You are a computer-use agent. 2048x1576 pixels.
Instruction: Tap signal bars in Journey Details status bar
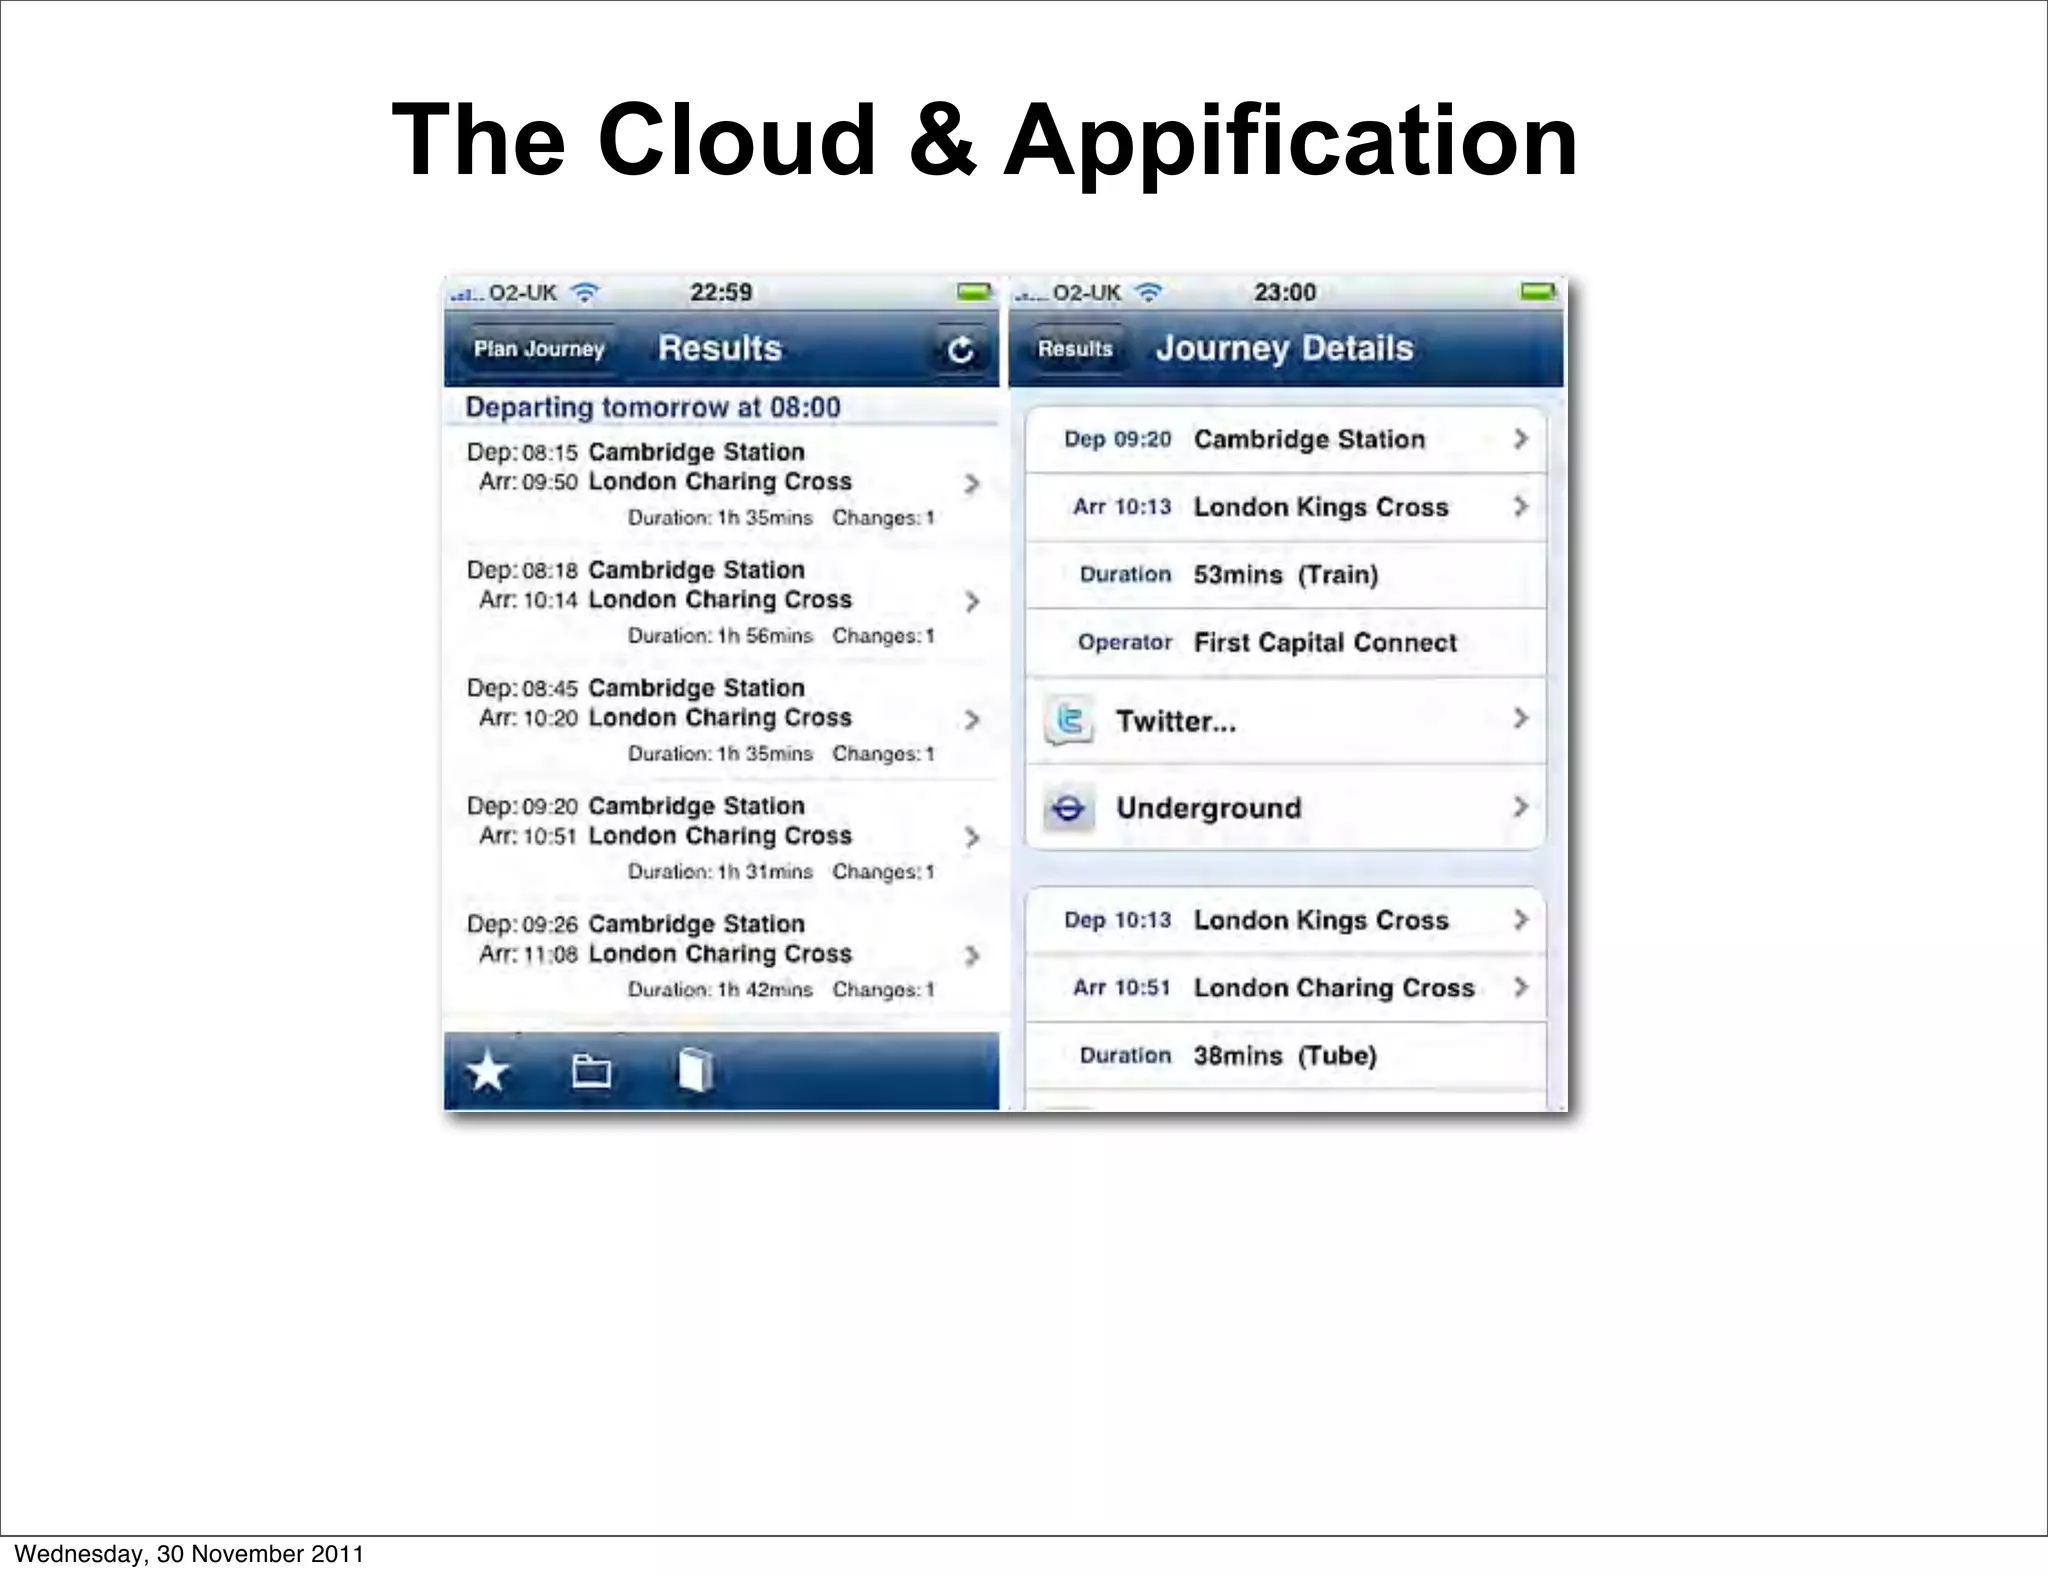[1030, 294]
